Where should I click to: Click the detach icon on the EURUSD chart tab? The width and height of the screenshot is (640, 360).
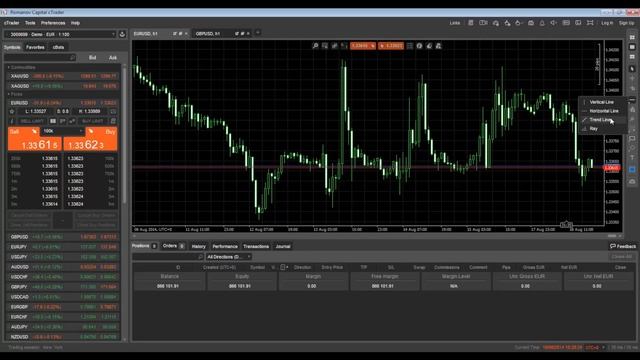(x=175, y=34)
